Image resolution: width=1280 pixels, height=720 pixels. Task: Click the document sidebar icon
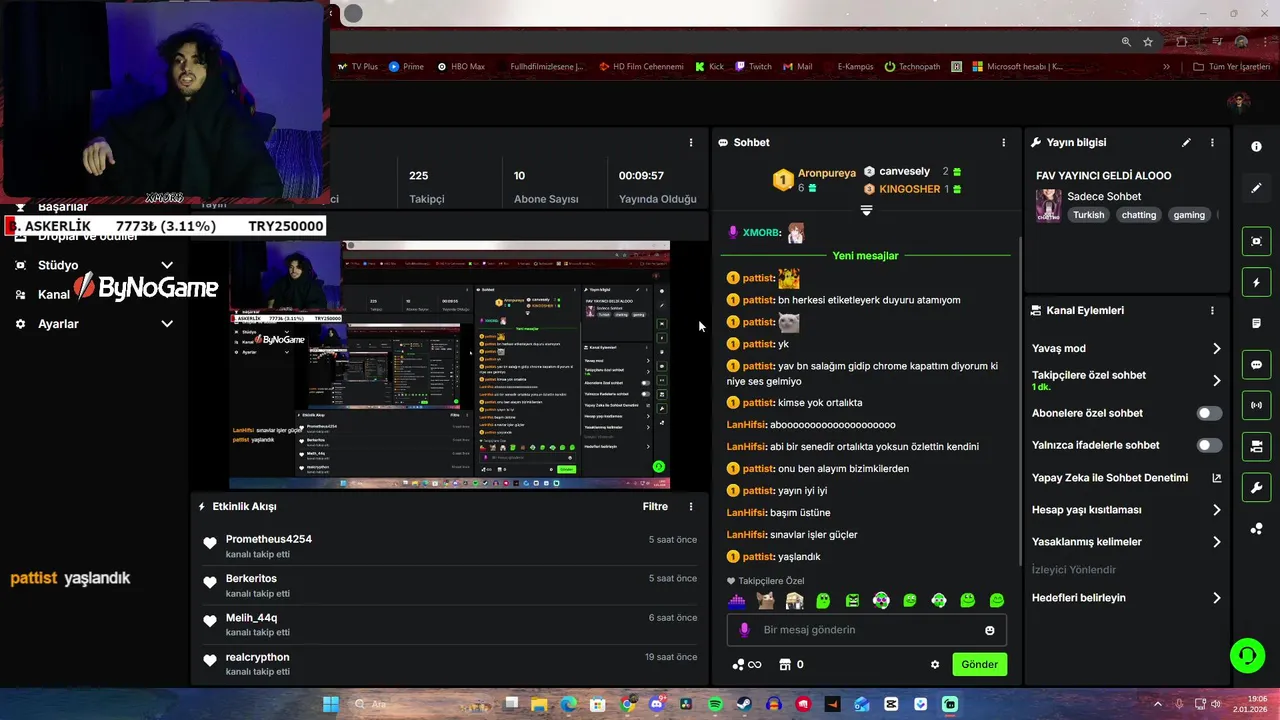click(x=1256, y=324)
